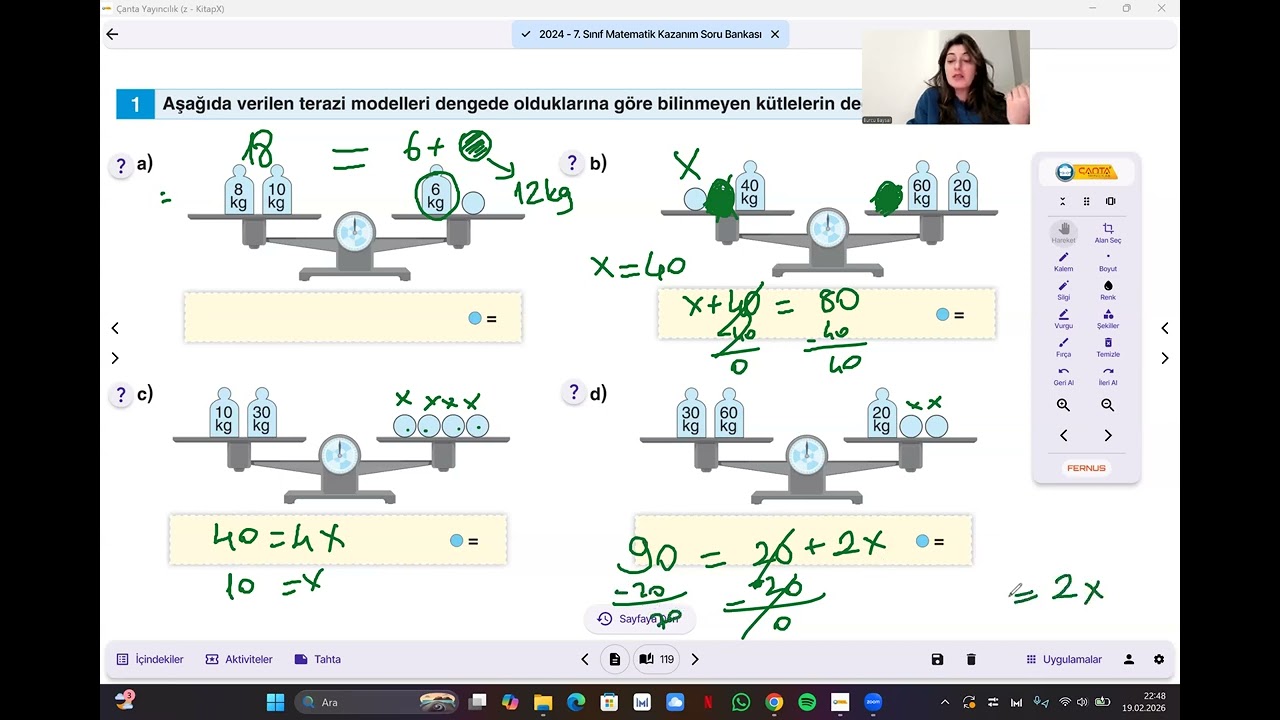Click right-edge next page chevron below
The height and width of the screenshot is (720, 1280).
pos(1165,358)
